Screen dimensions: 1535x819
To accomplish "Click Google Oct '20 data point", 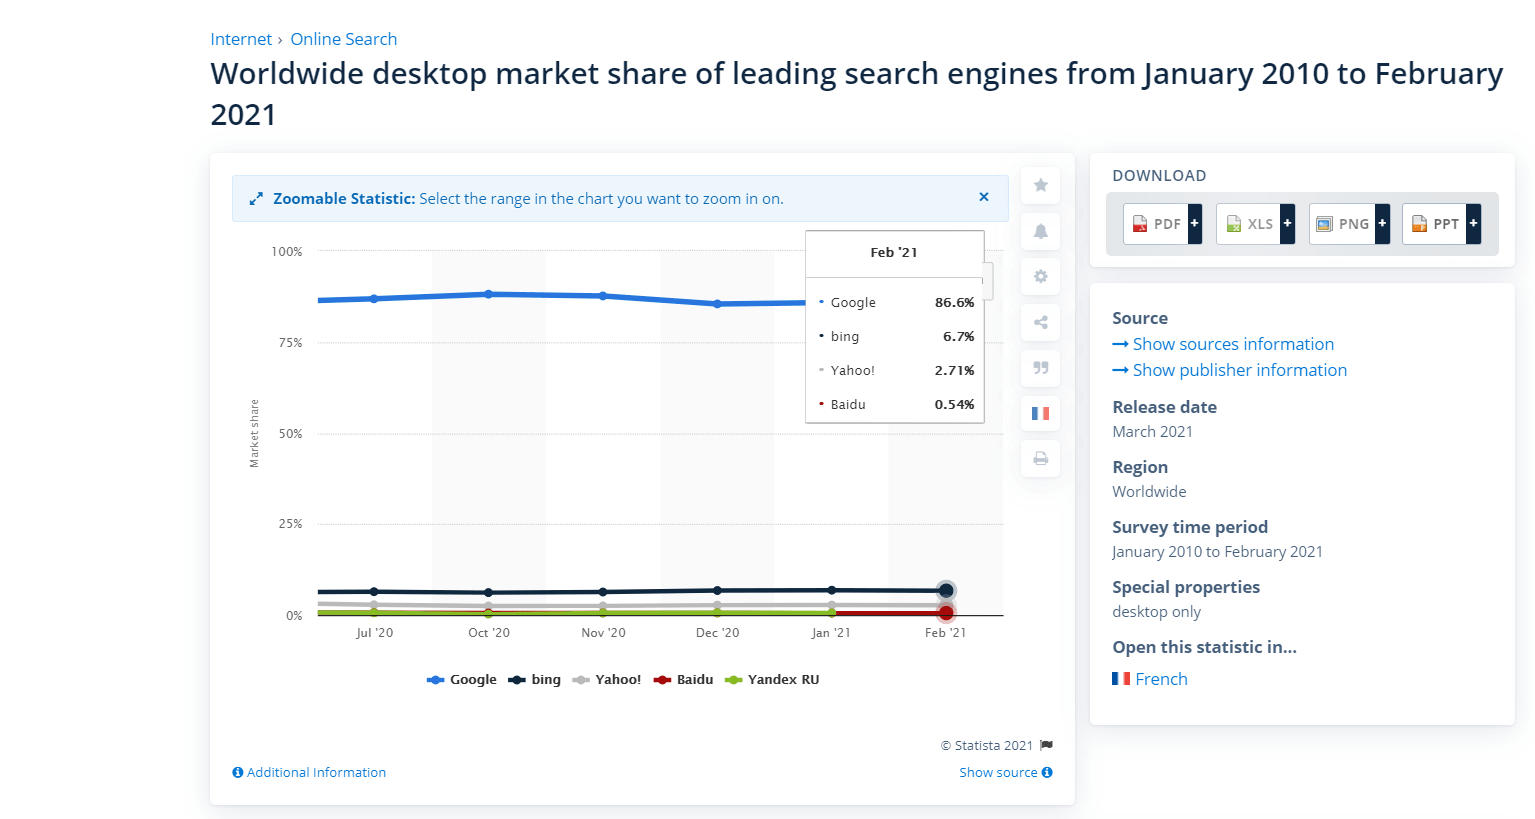I will pyautogui.click(x=488, y=294).
